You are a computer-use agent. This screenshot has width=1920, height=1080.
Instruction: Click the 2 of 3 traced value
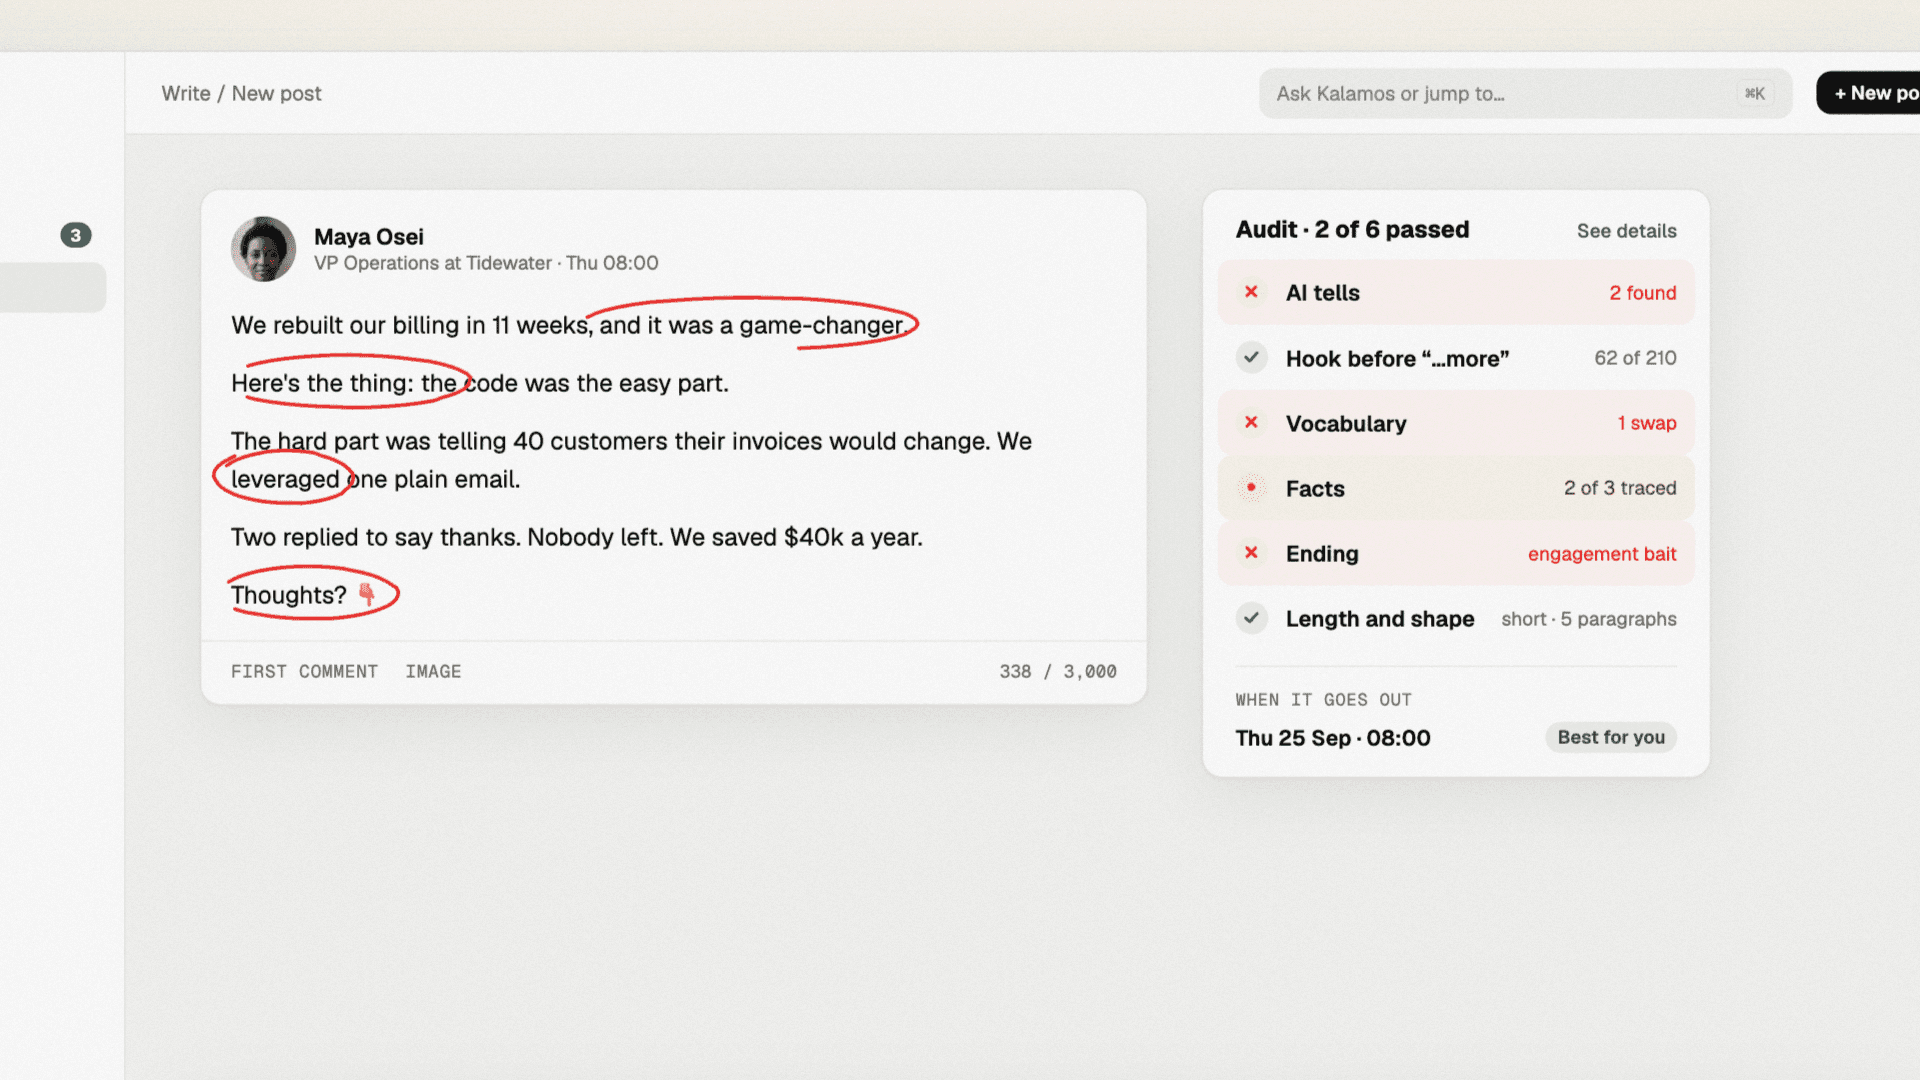[1620, 488]
